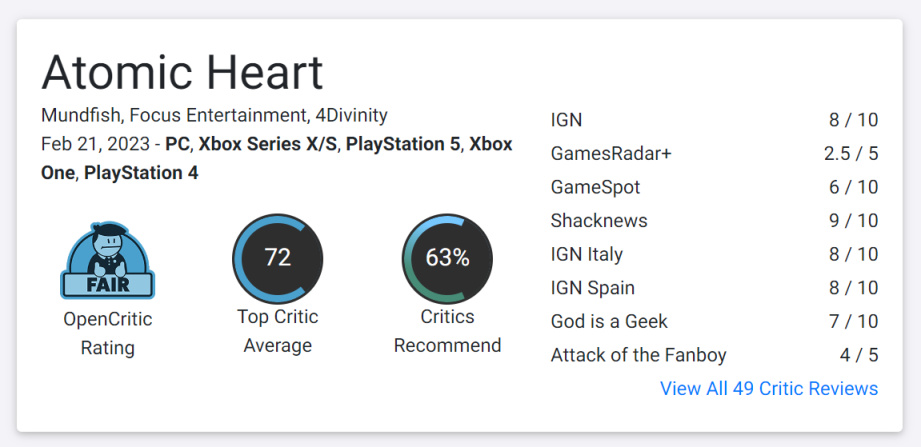Click the Shacknews 9 / 10 score

(x=853, y=221)
